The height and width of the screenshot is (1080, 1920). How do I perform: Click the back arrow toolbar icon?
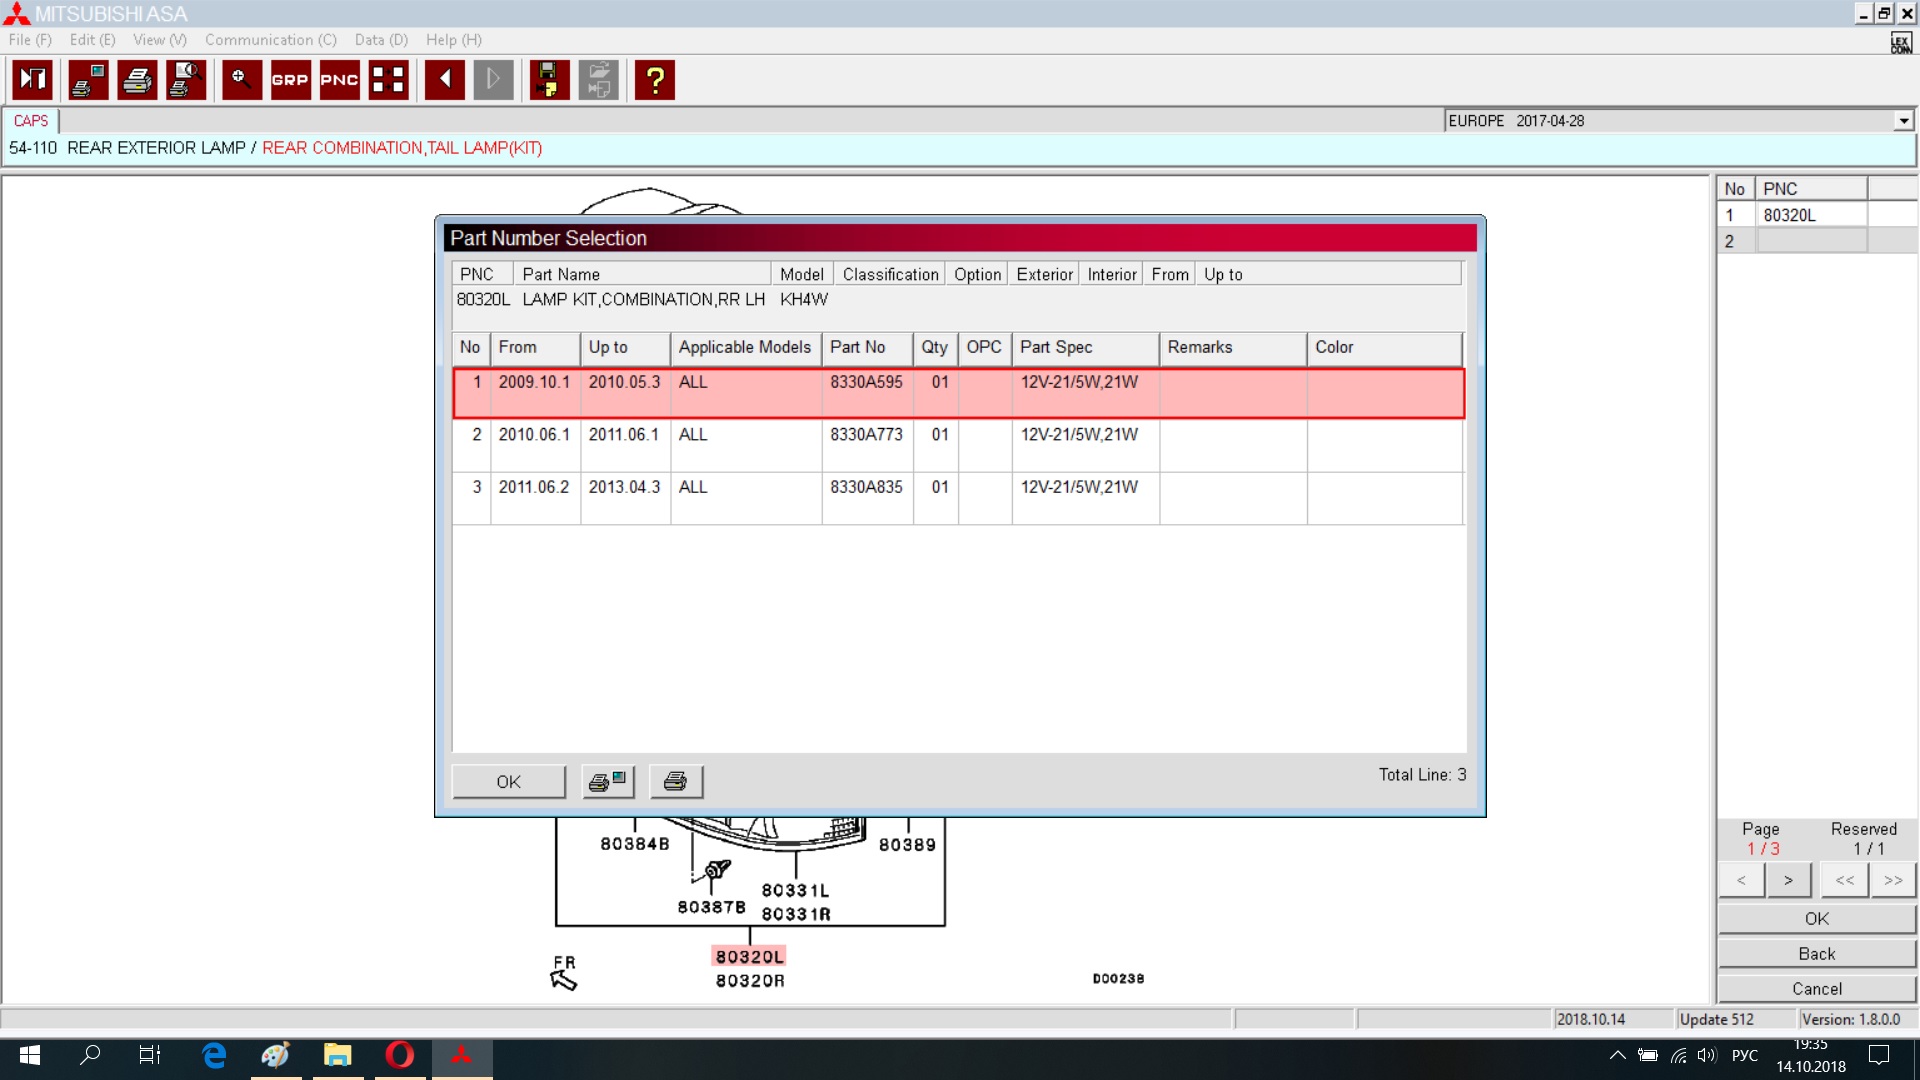pos(444,80)
